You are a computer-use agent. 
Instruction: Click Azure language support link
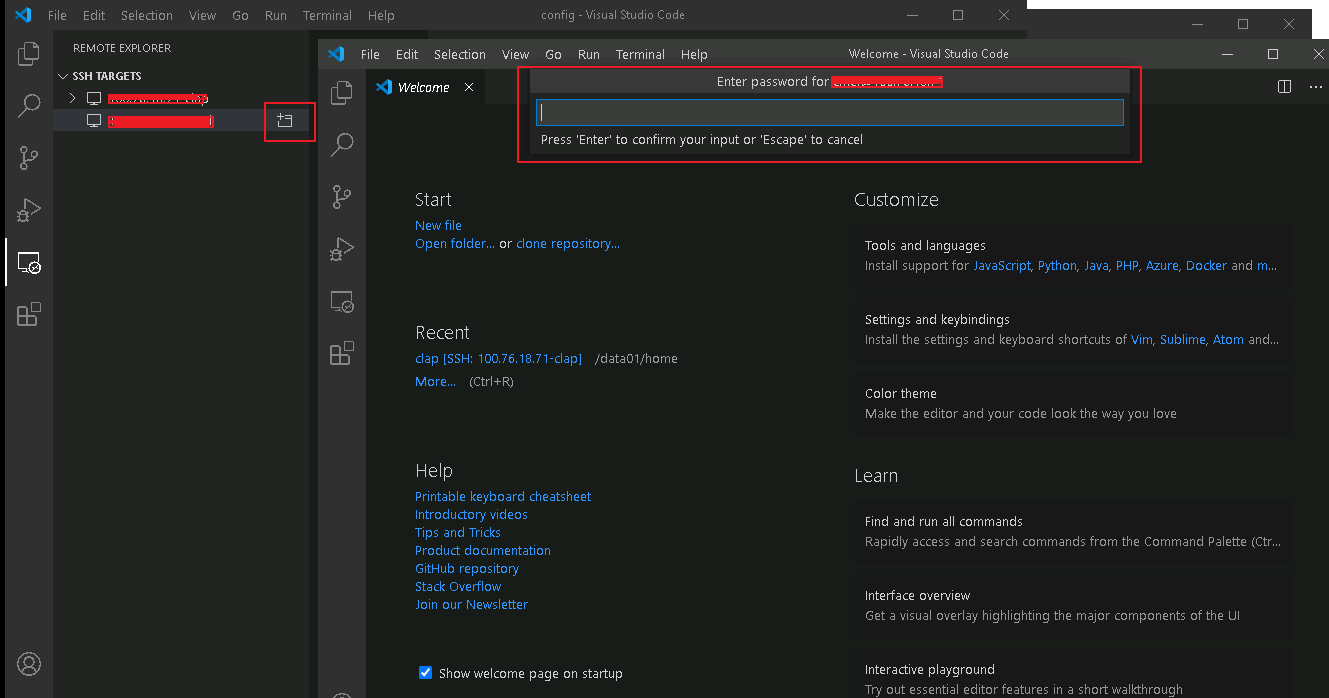[x=1162, y=266]
